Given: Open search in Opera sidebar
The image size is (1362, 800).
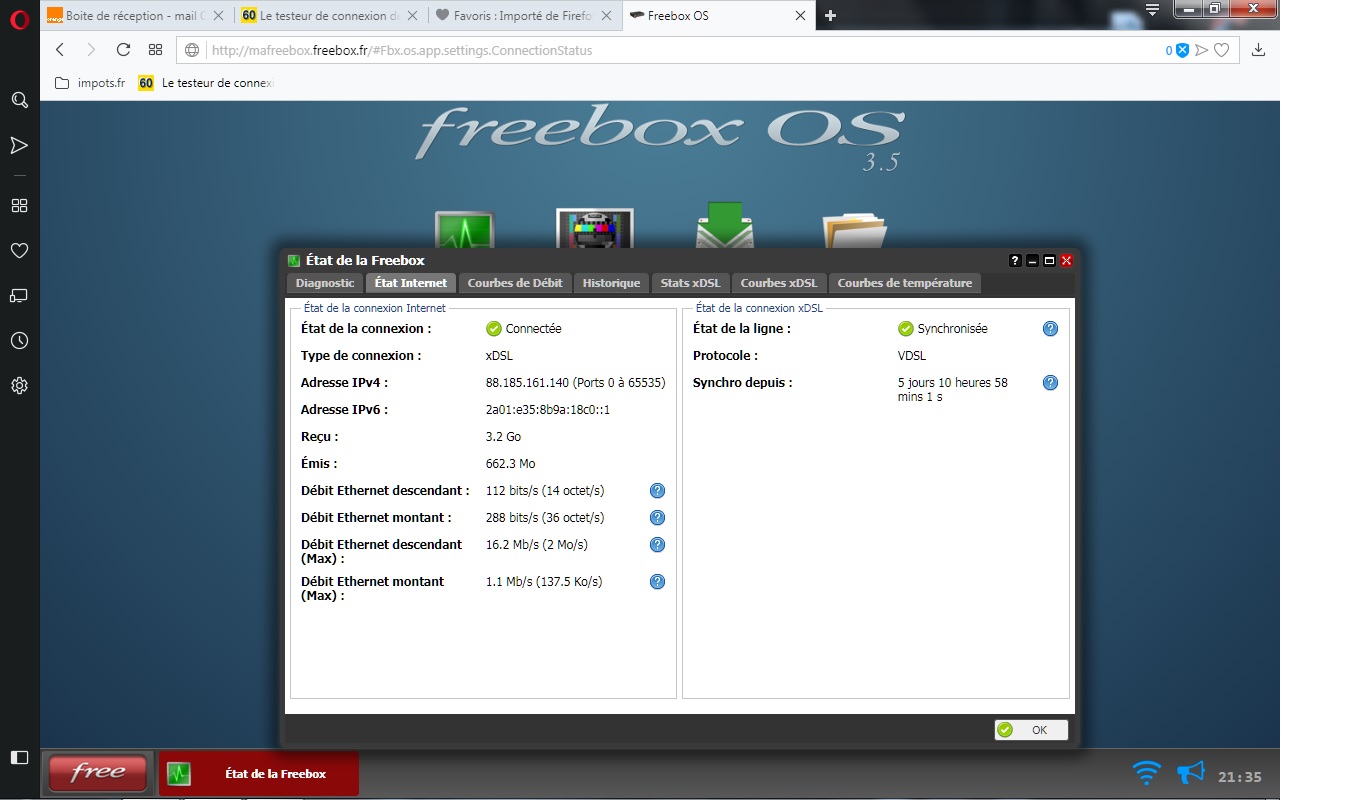Looking at the screenshot, I should [19, 100].
